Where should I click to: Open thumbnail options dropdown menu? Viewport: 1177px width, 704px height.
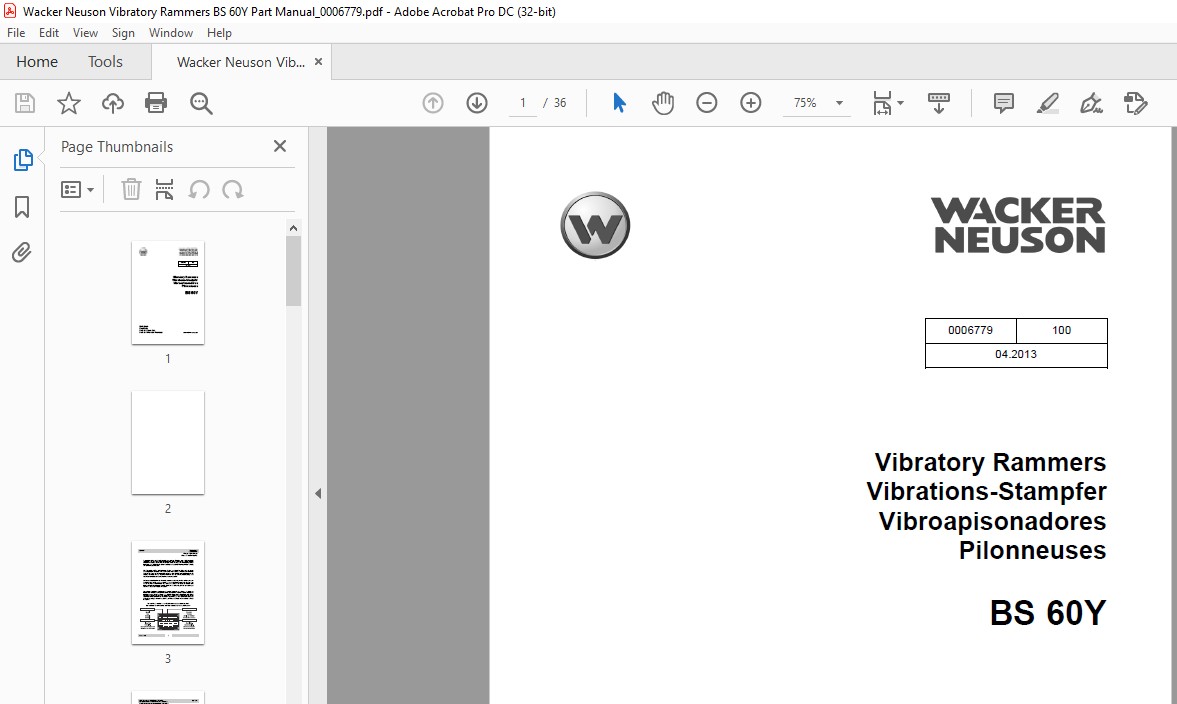pyautogui.click(x=77, y=190)
